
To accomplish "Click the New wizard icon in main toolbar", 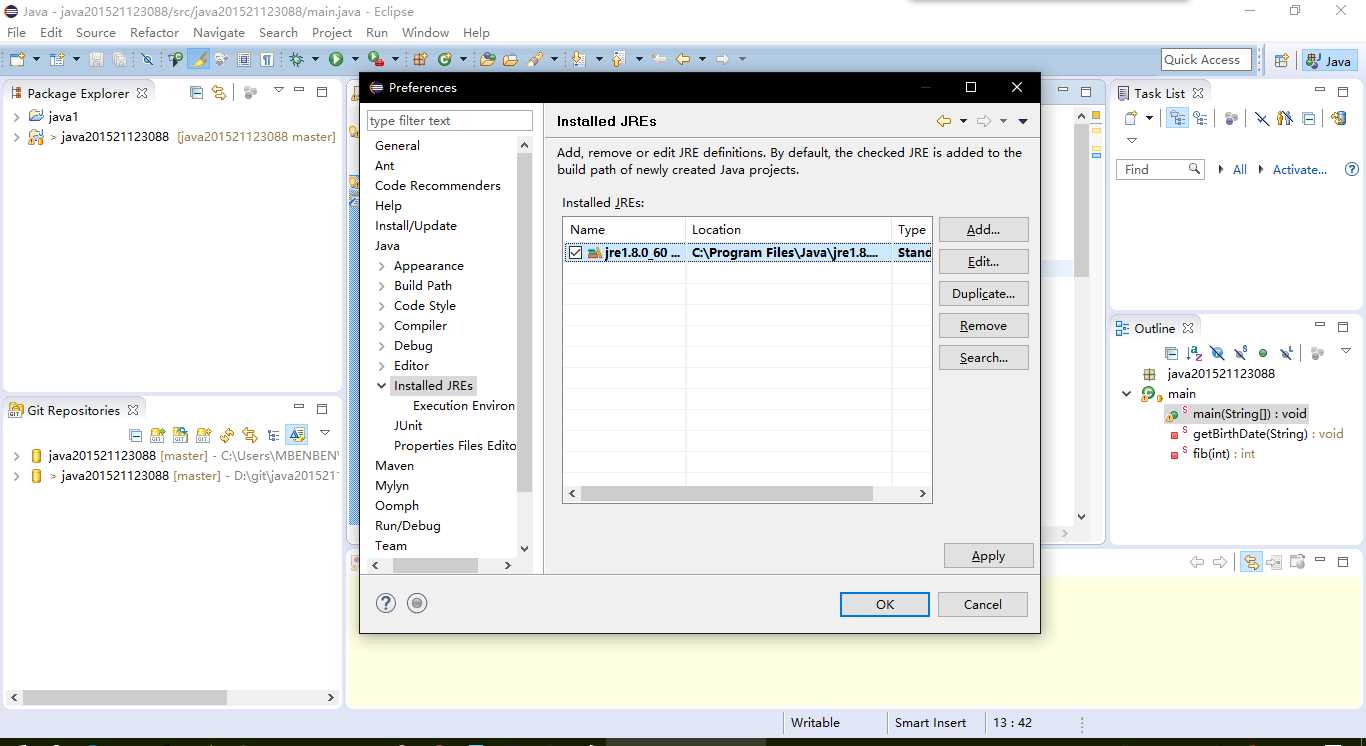I will (17, 60).
